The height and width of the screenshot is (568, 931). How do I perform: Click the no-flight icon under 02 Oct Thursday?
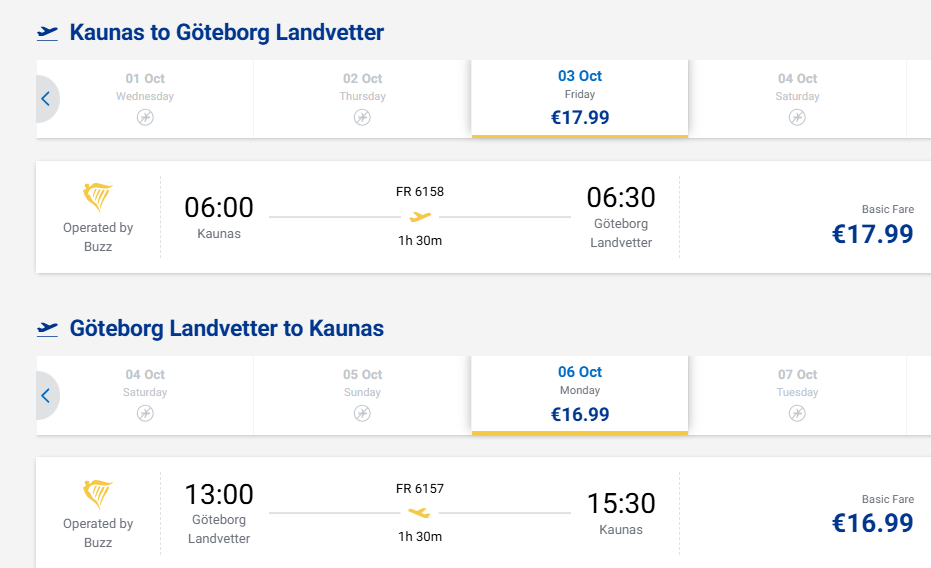point(362,118)
